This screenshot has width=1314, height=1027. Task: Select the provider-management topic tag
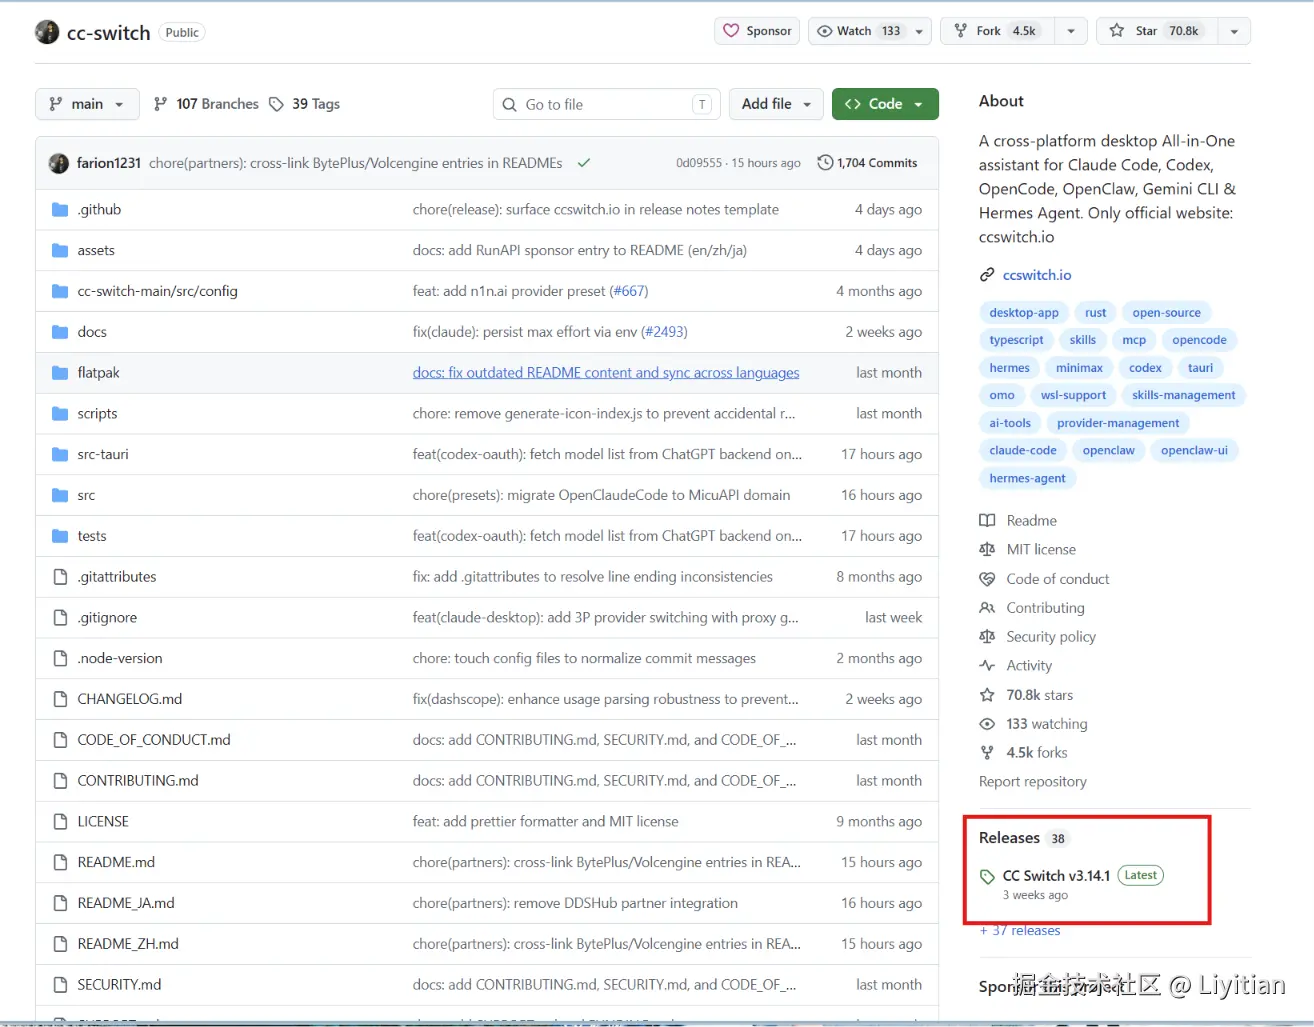pyautogui.click(x=1118, y=423)
